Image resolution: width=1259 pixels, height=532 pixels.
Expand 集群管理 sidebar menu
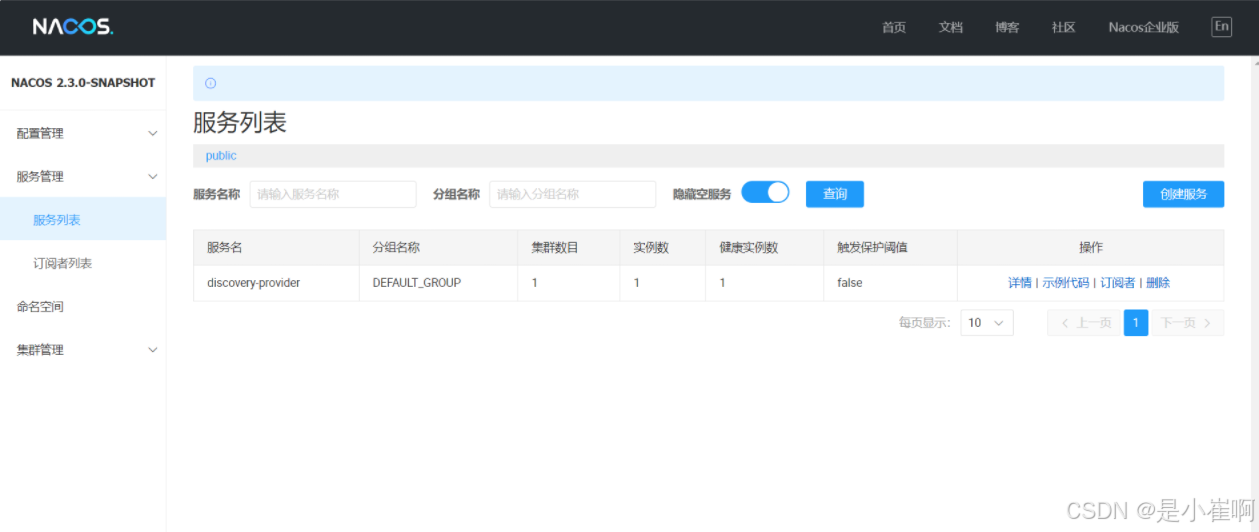pos(83,350)
